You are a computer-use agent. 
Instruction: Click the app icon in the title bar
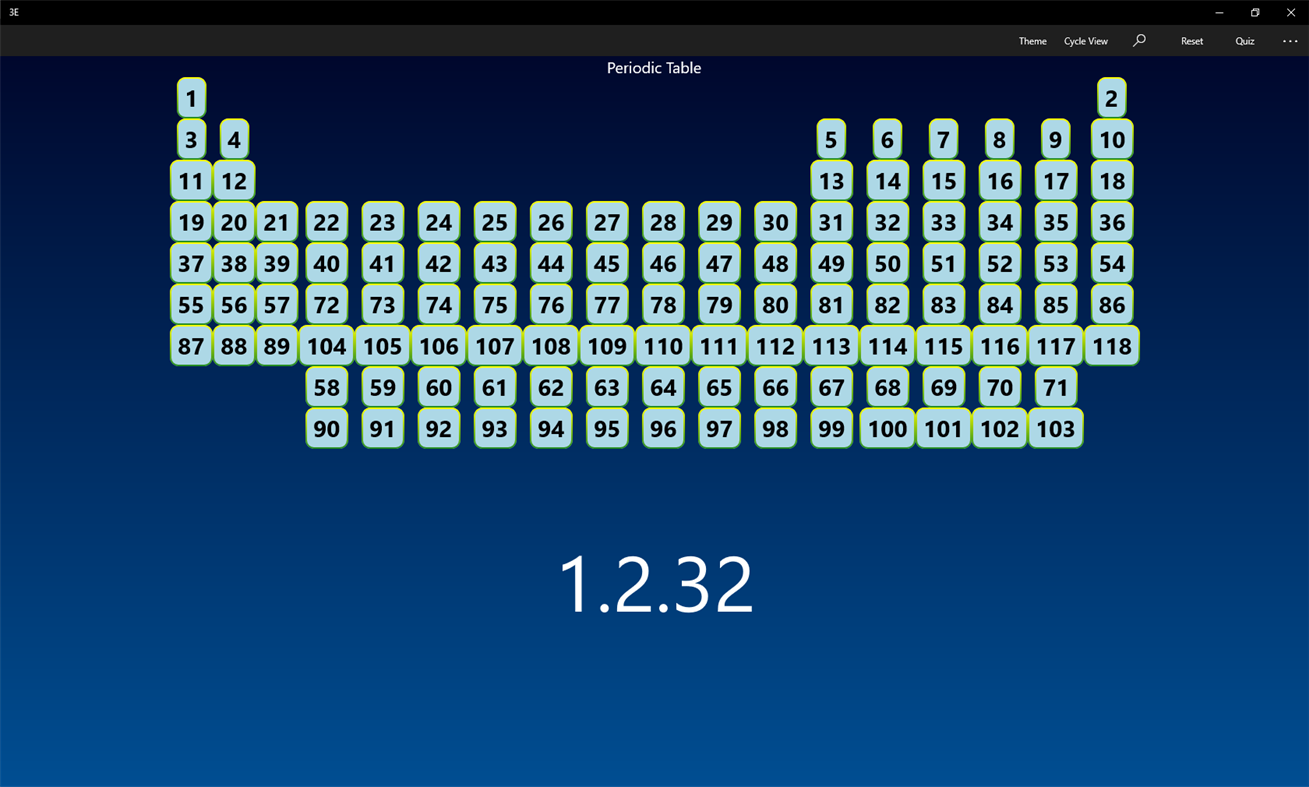tap(14, 12)
